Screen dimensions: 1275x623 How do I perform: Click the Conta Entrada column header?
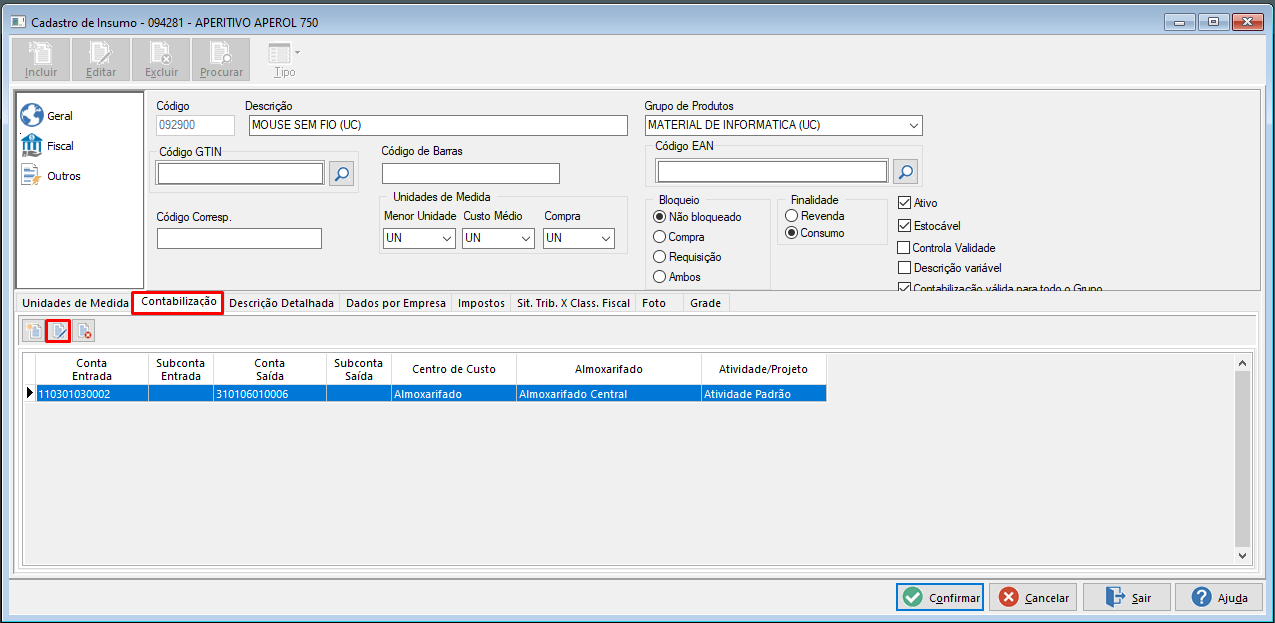click(x=92, y=369)
